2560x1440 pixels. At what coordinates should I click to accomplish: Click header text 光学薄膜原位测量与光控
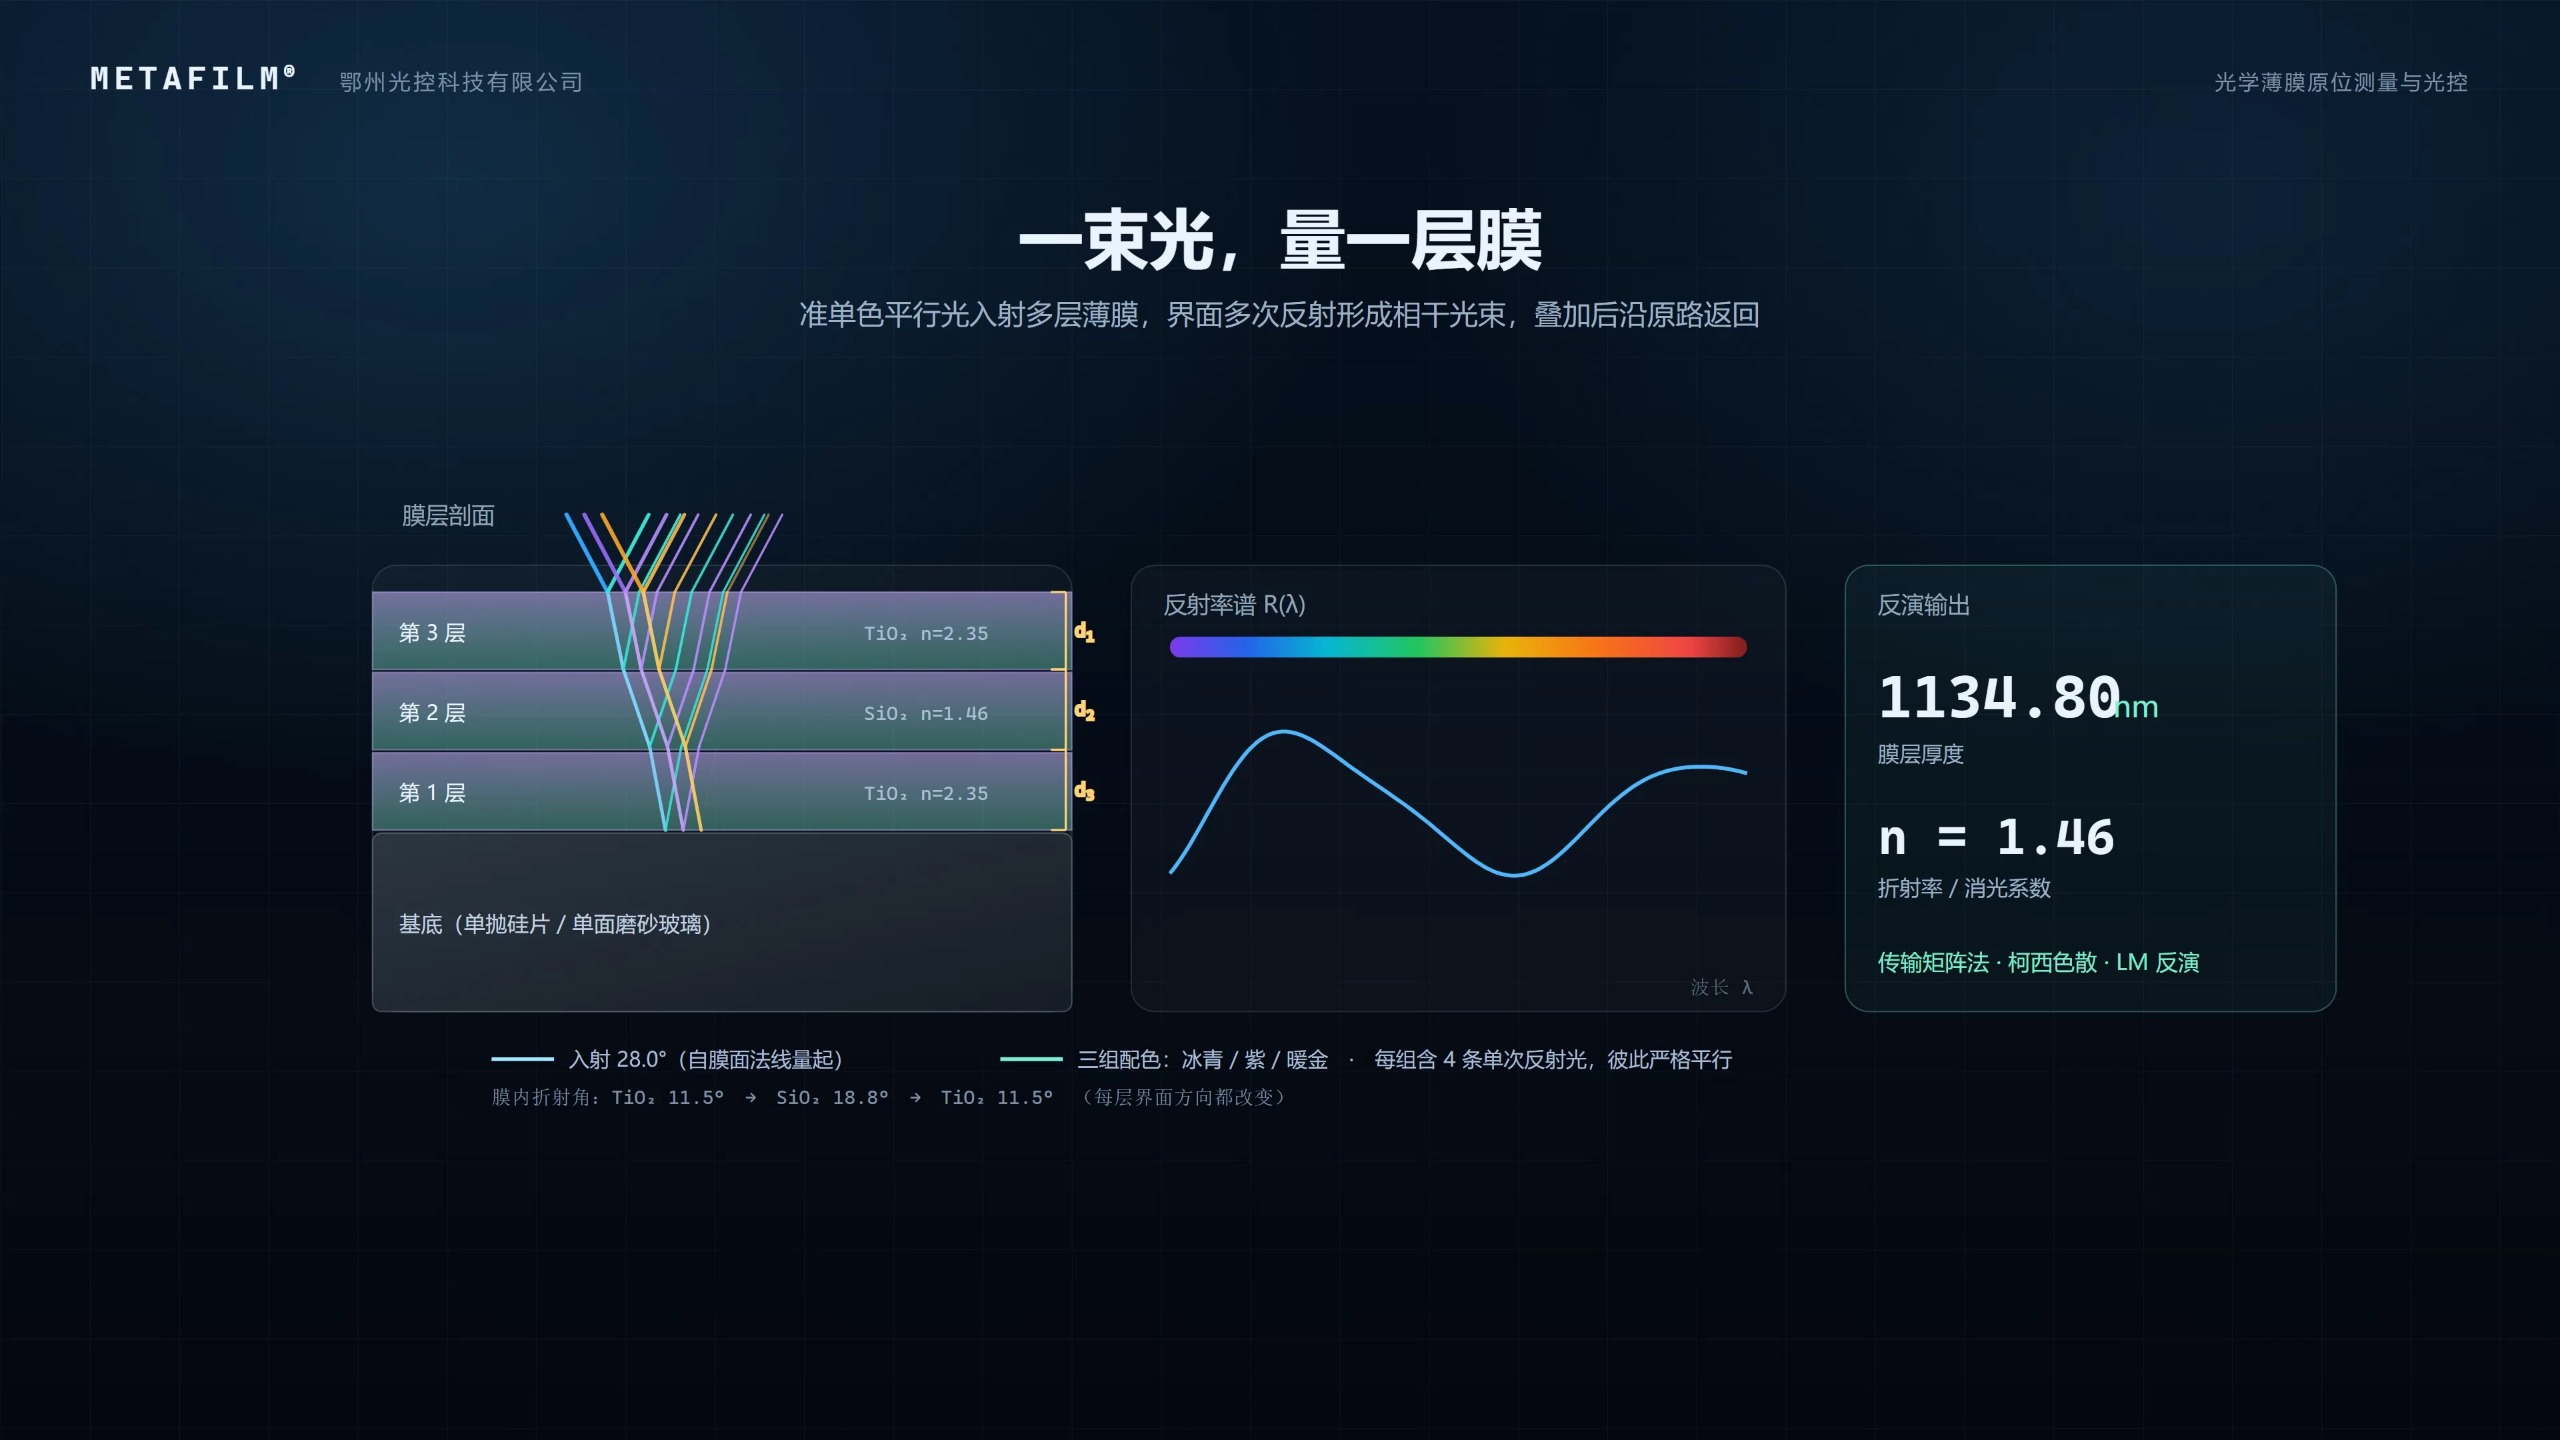(x=2340, y=82)
